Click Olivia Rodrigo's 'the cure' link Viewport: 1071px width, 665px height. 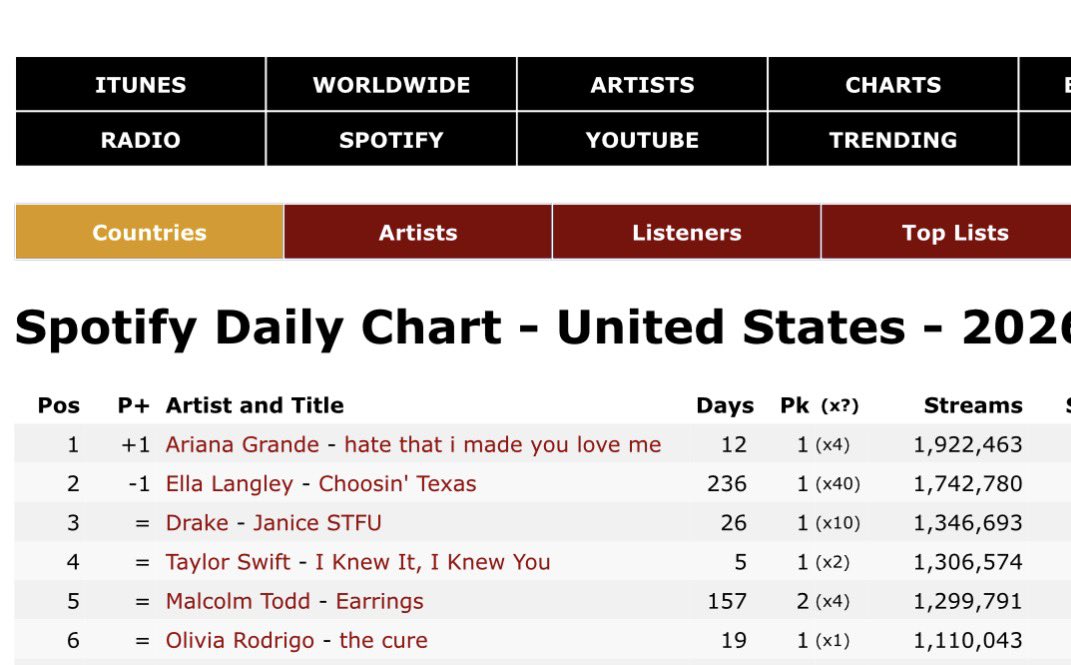[x=383, y=640]
